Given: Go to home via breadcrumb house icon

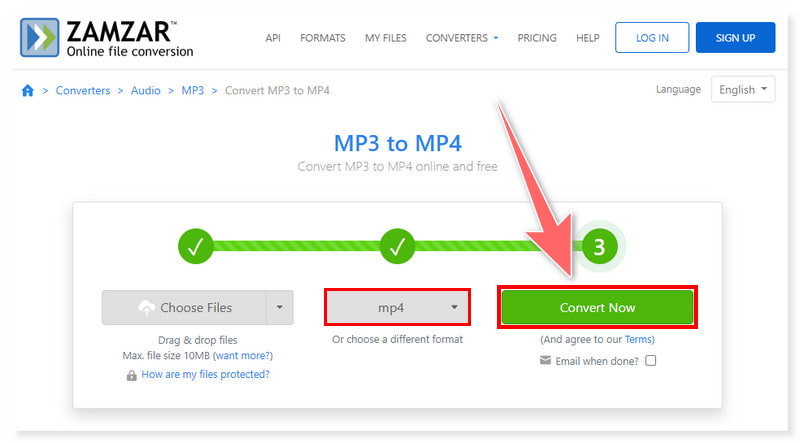Looking at the screenshot, I should 28,91.
